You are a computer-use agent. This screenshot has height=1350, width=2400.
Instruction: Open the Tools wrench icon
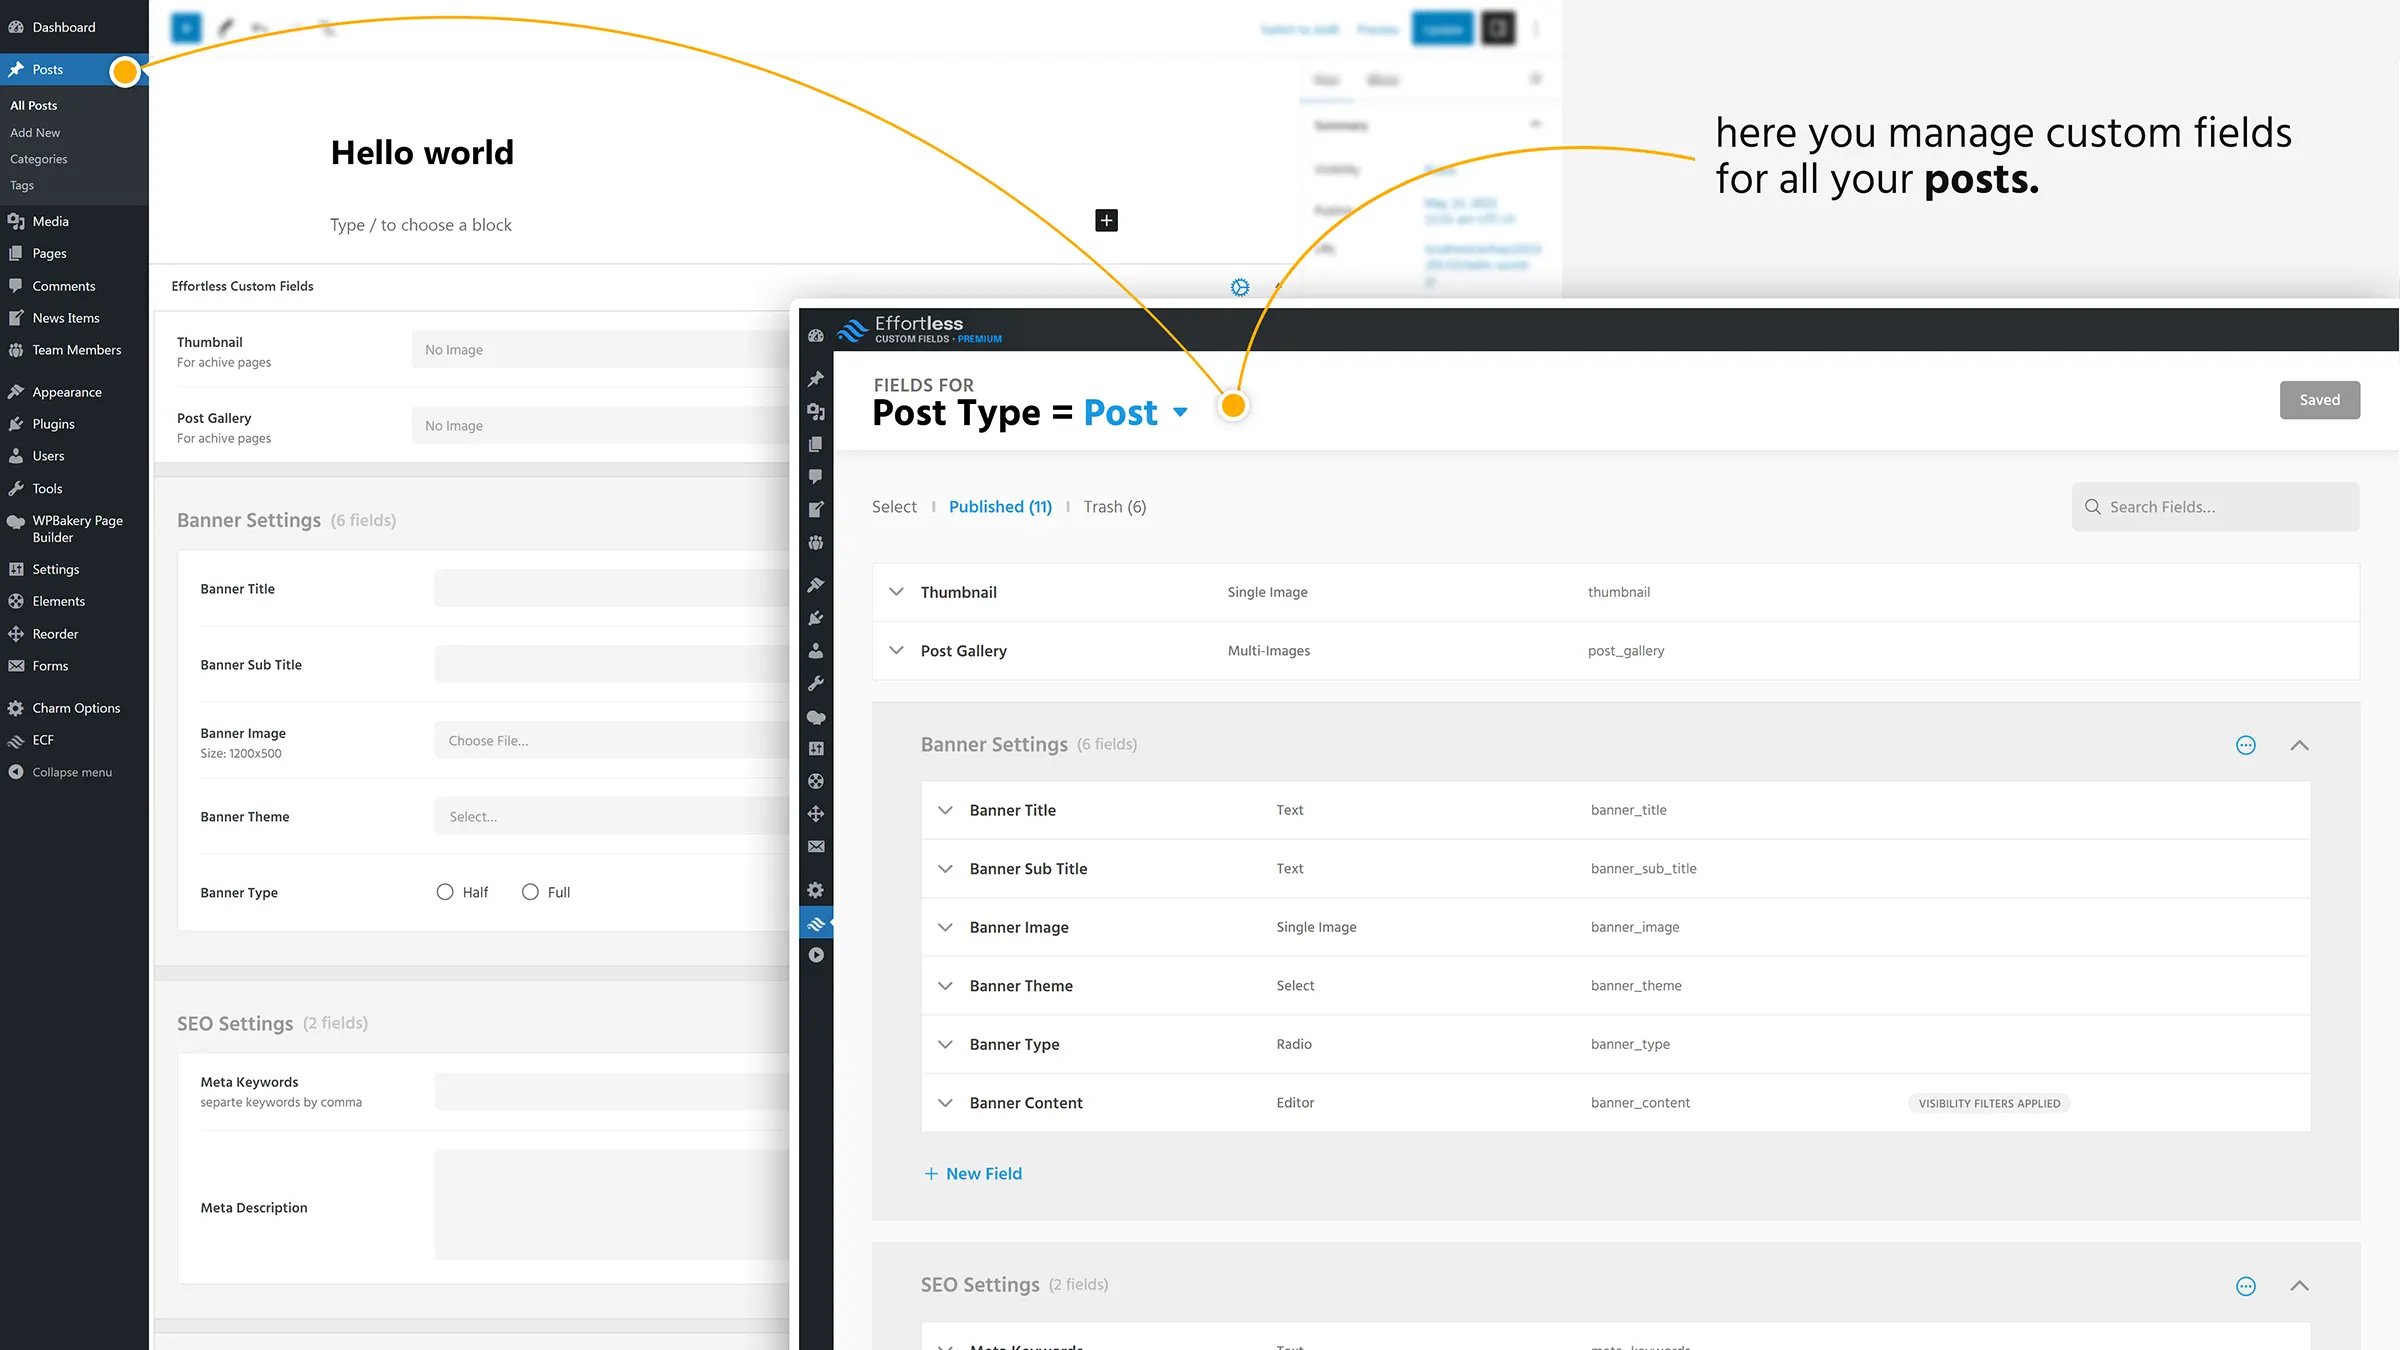click(816, 682)
